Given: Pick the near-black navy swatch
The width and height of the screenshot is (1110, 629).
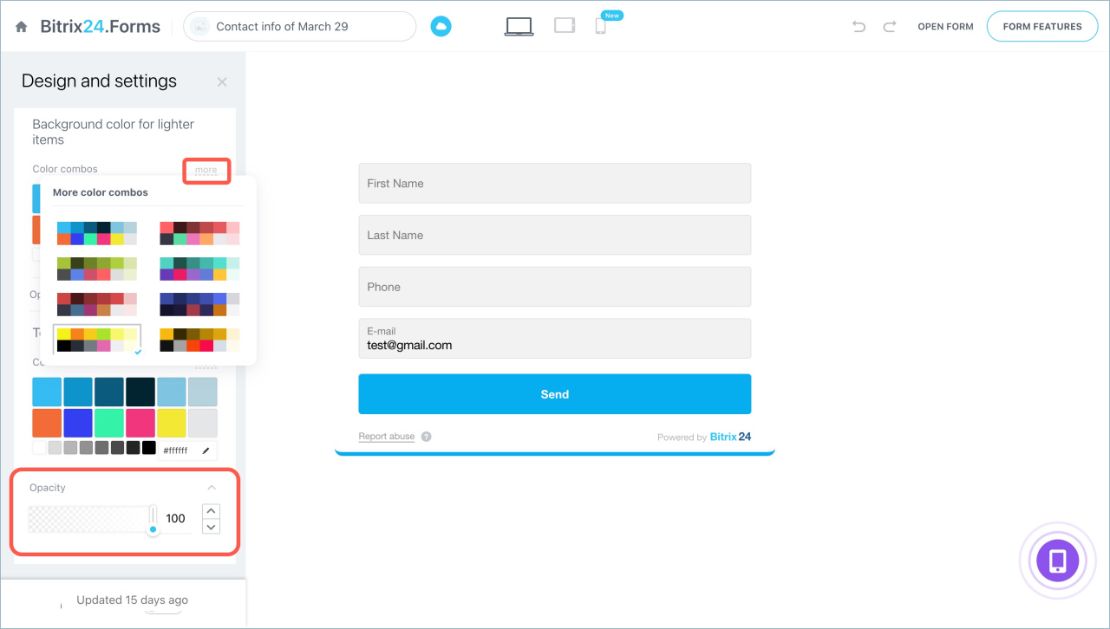Looking at the screenshot, I should [140, 392].
